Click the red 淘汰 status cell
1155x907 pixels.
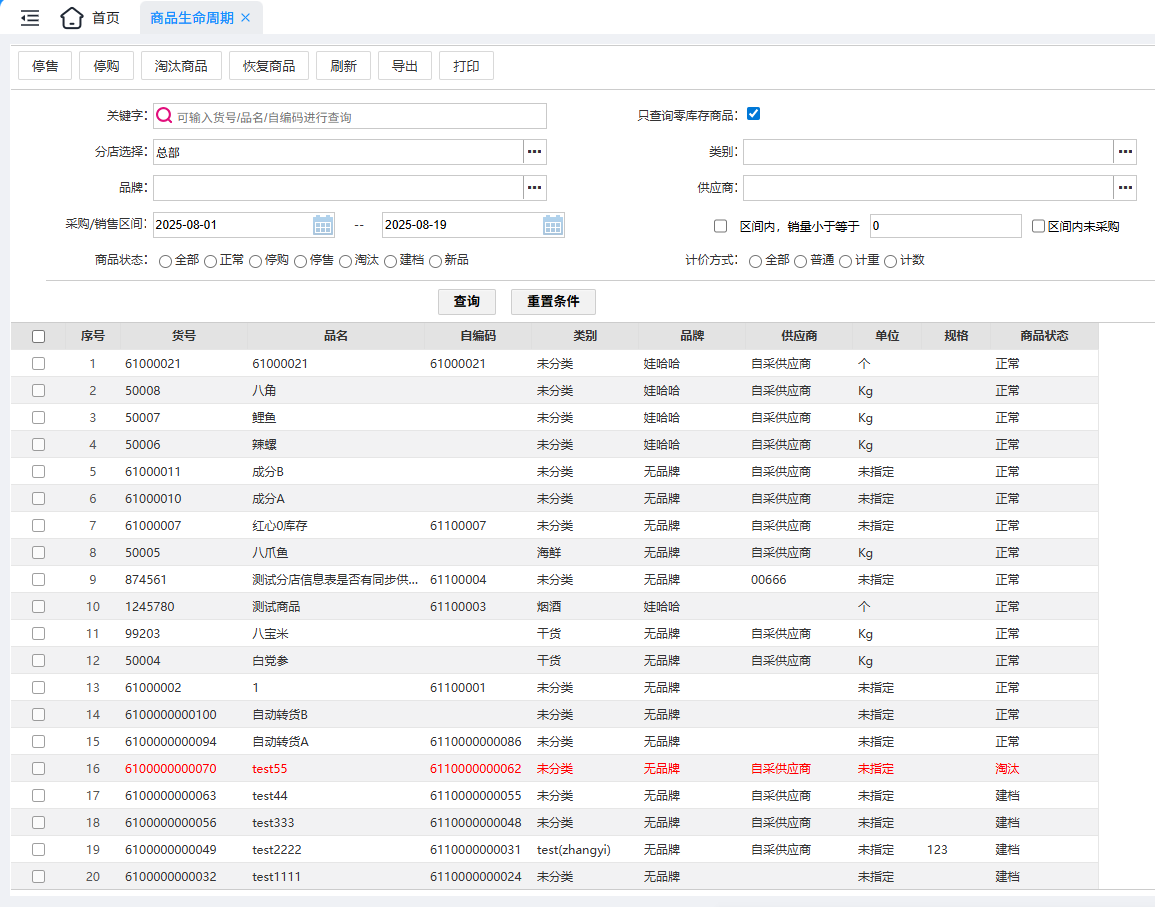click(1007, 768)
